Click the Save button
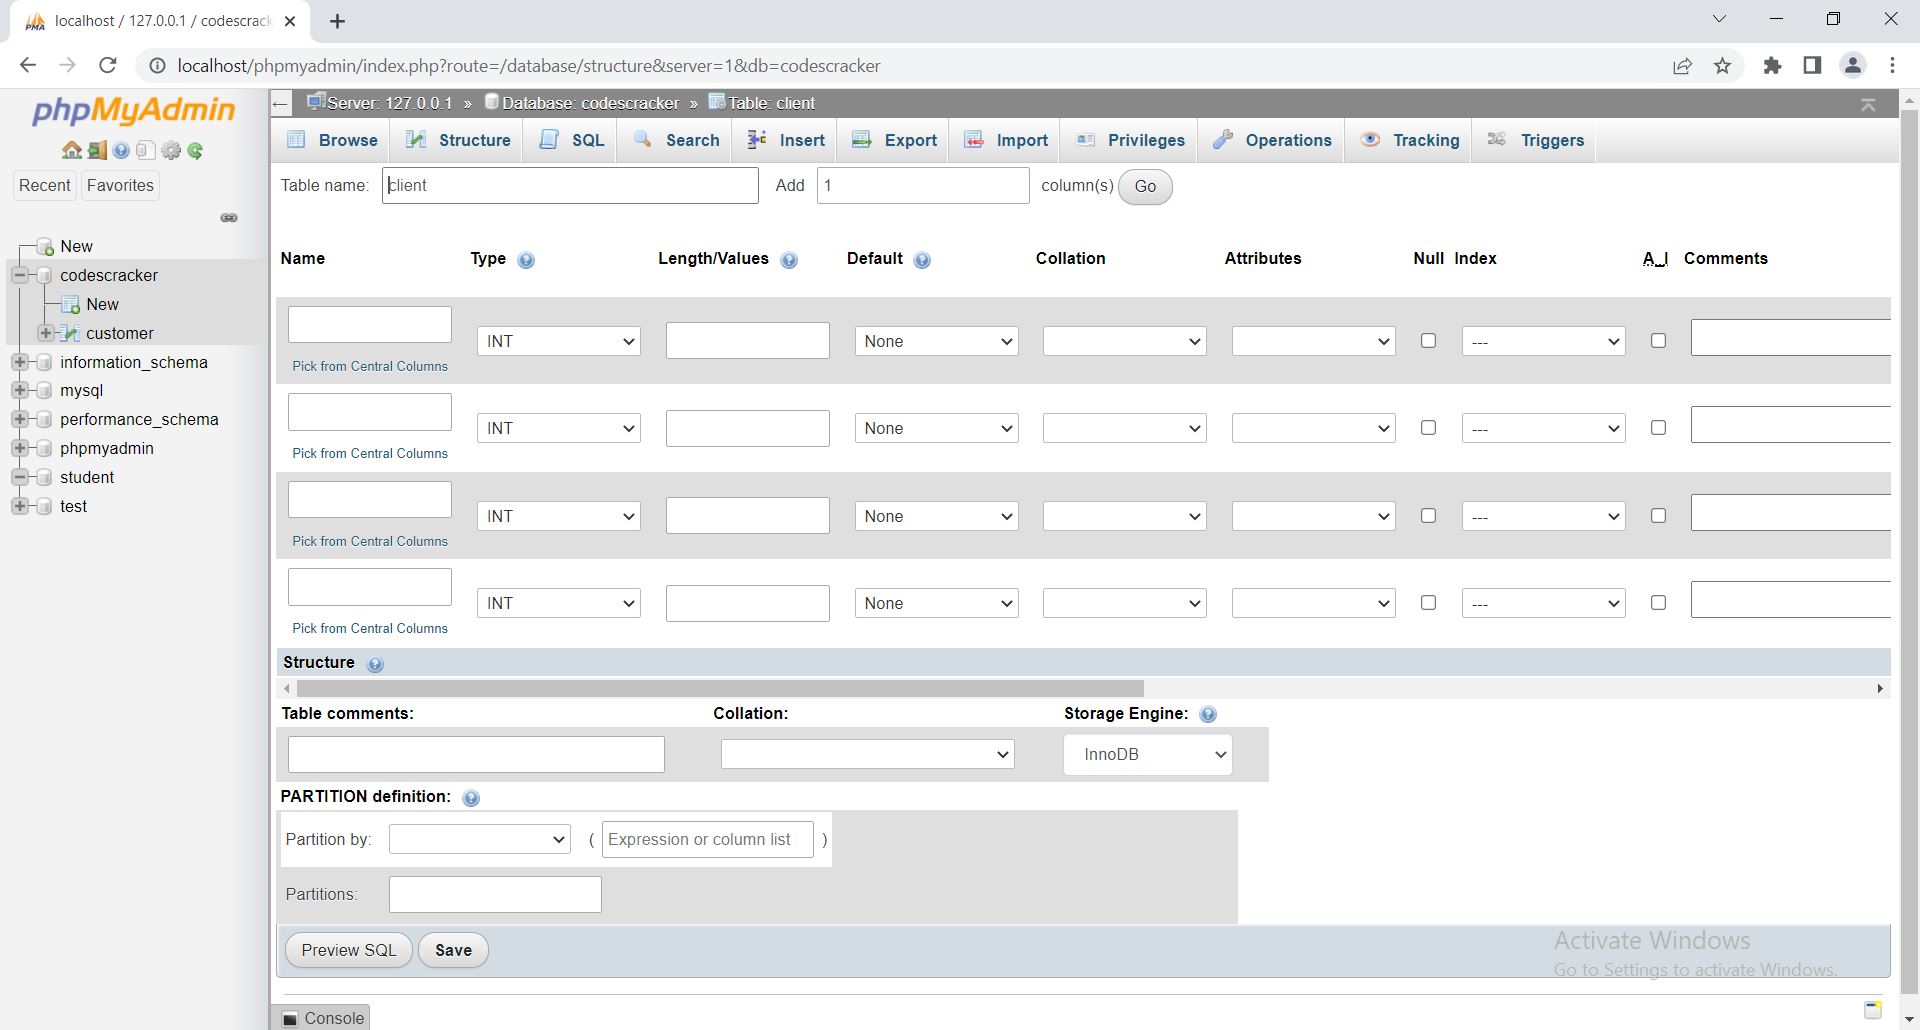The image size is (1920, 1030). 453,949
